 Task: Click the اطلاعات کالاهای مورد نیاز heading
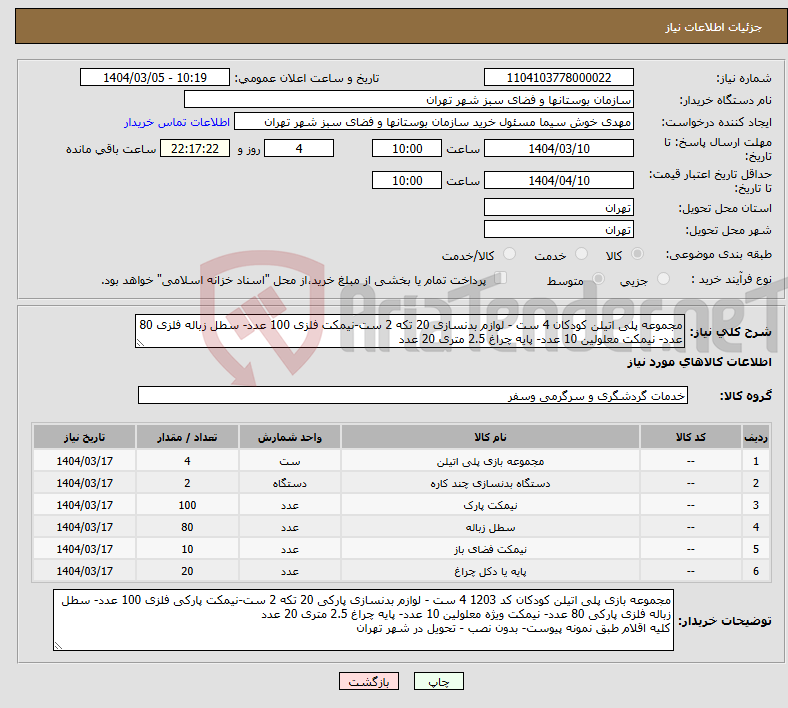(699, 362)
